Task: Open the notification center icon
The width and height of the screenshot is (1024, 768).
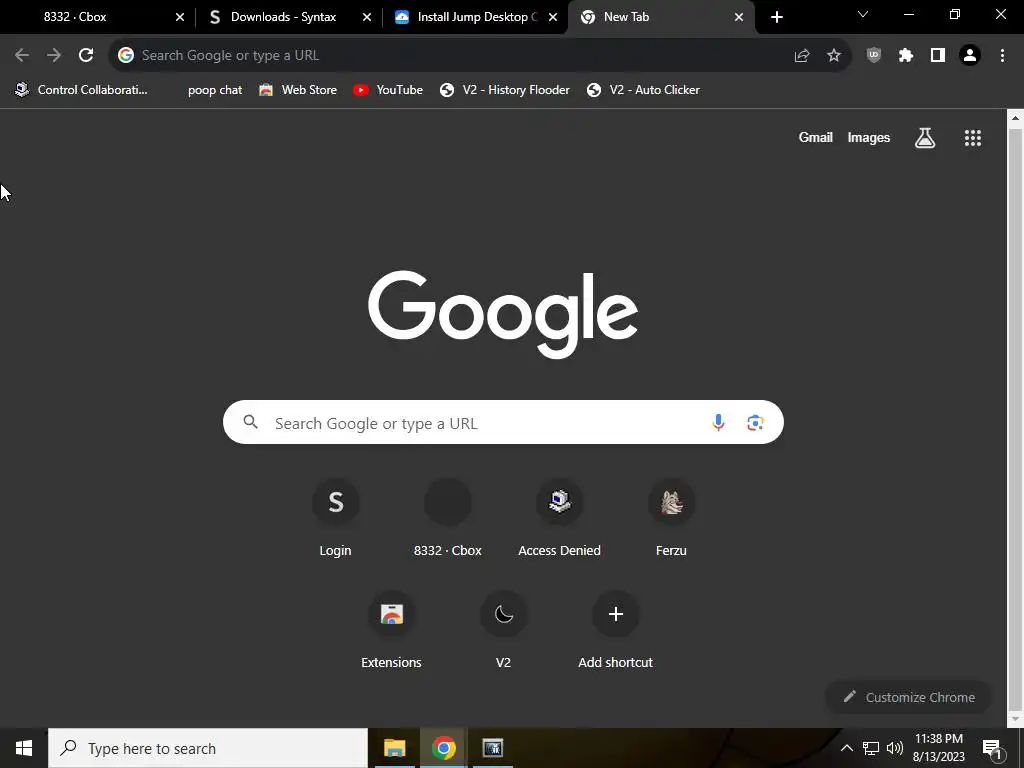Action: click(x=992, y=748)
